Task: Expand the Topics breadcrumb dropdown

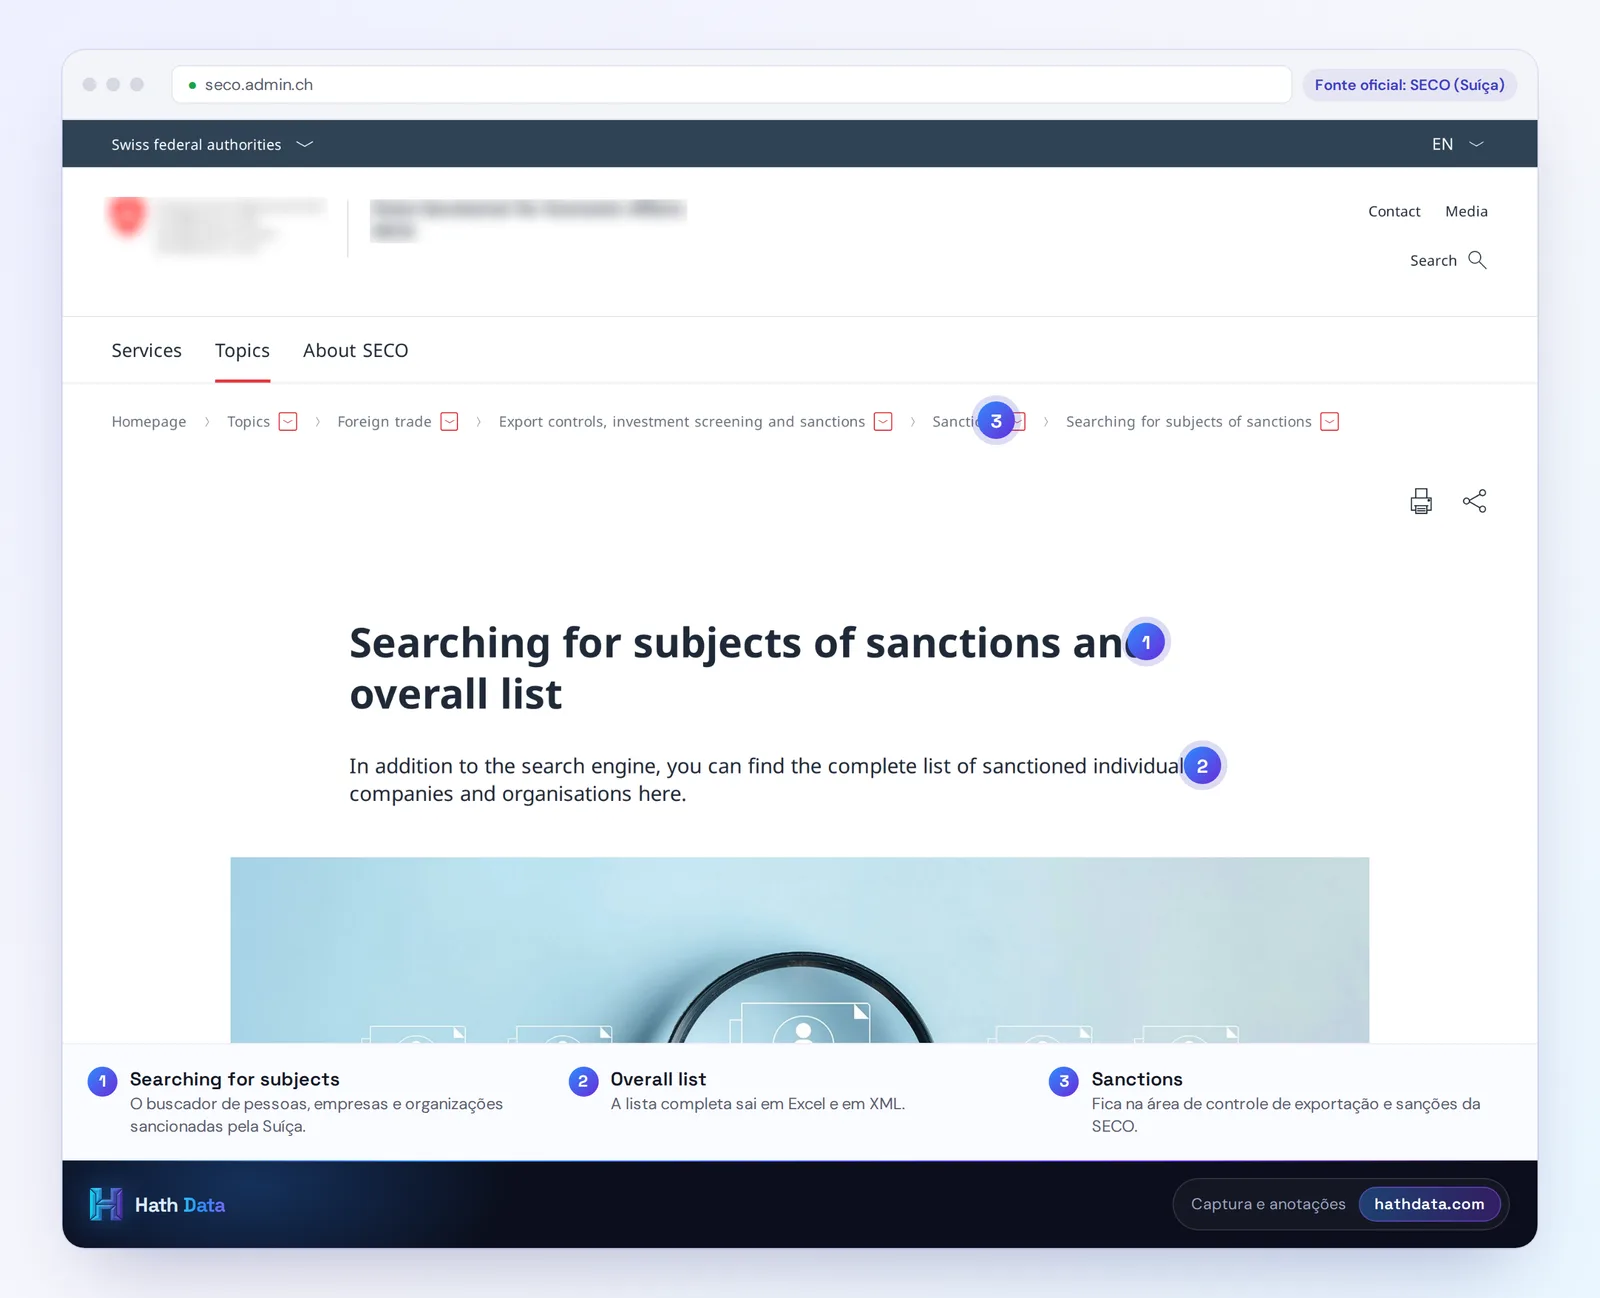Action: pos(288,421)
